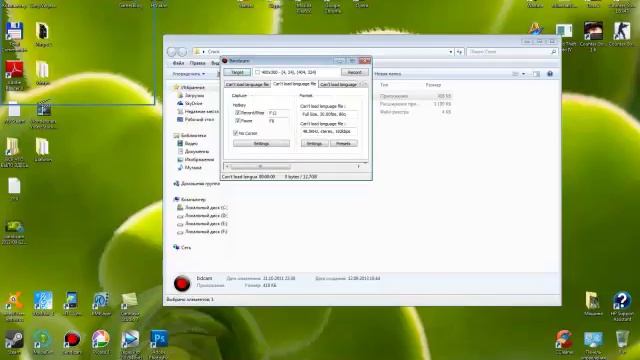640x360 pixels.
Task: Click the Explorer search field
Action: (x=512, y=52)
